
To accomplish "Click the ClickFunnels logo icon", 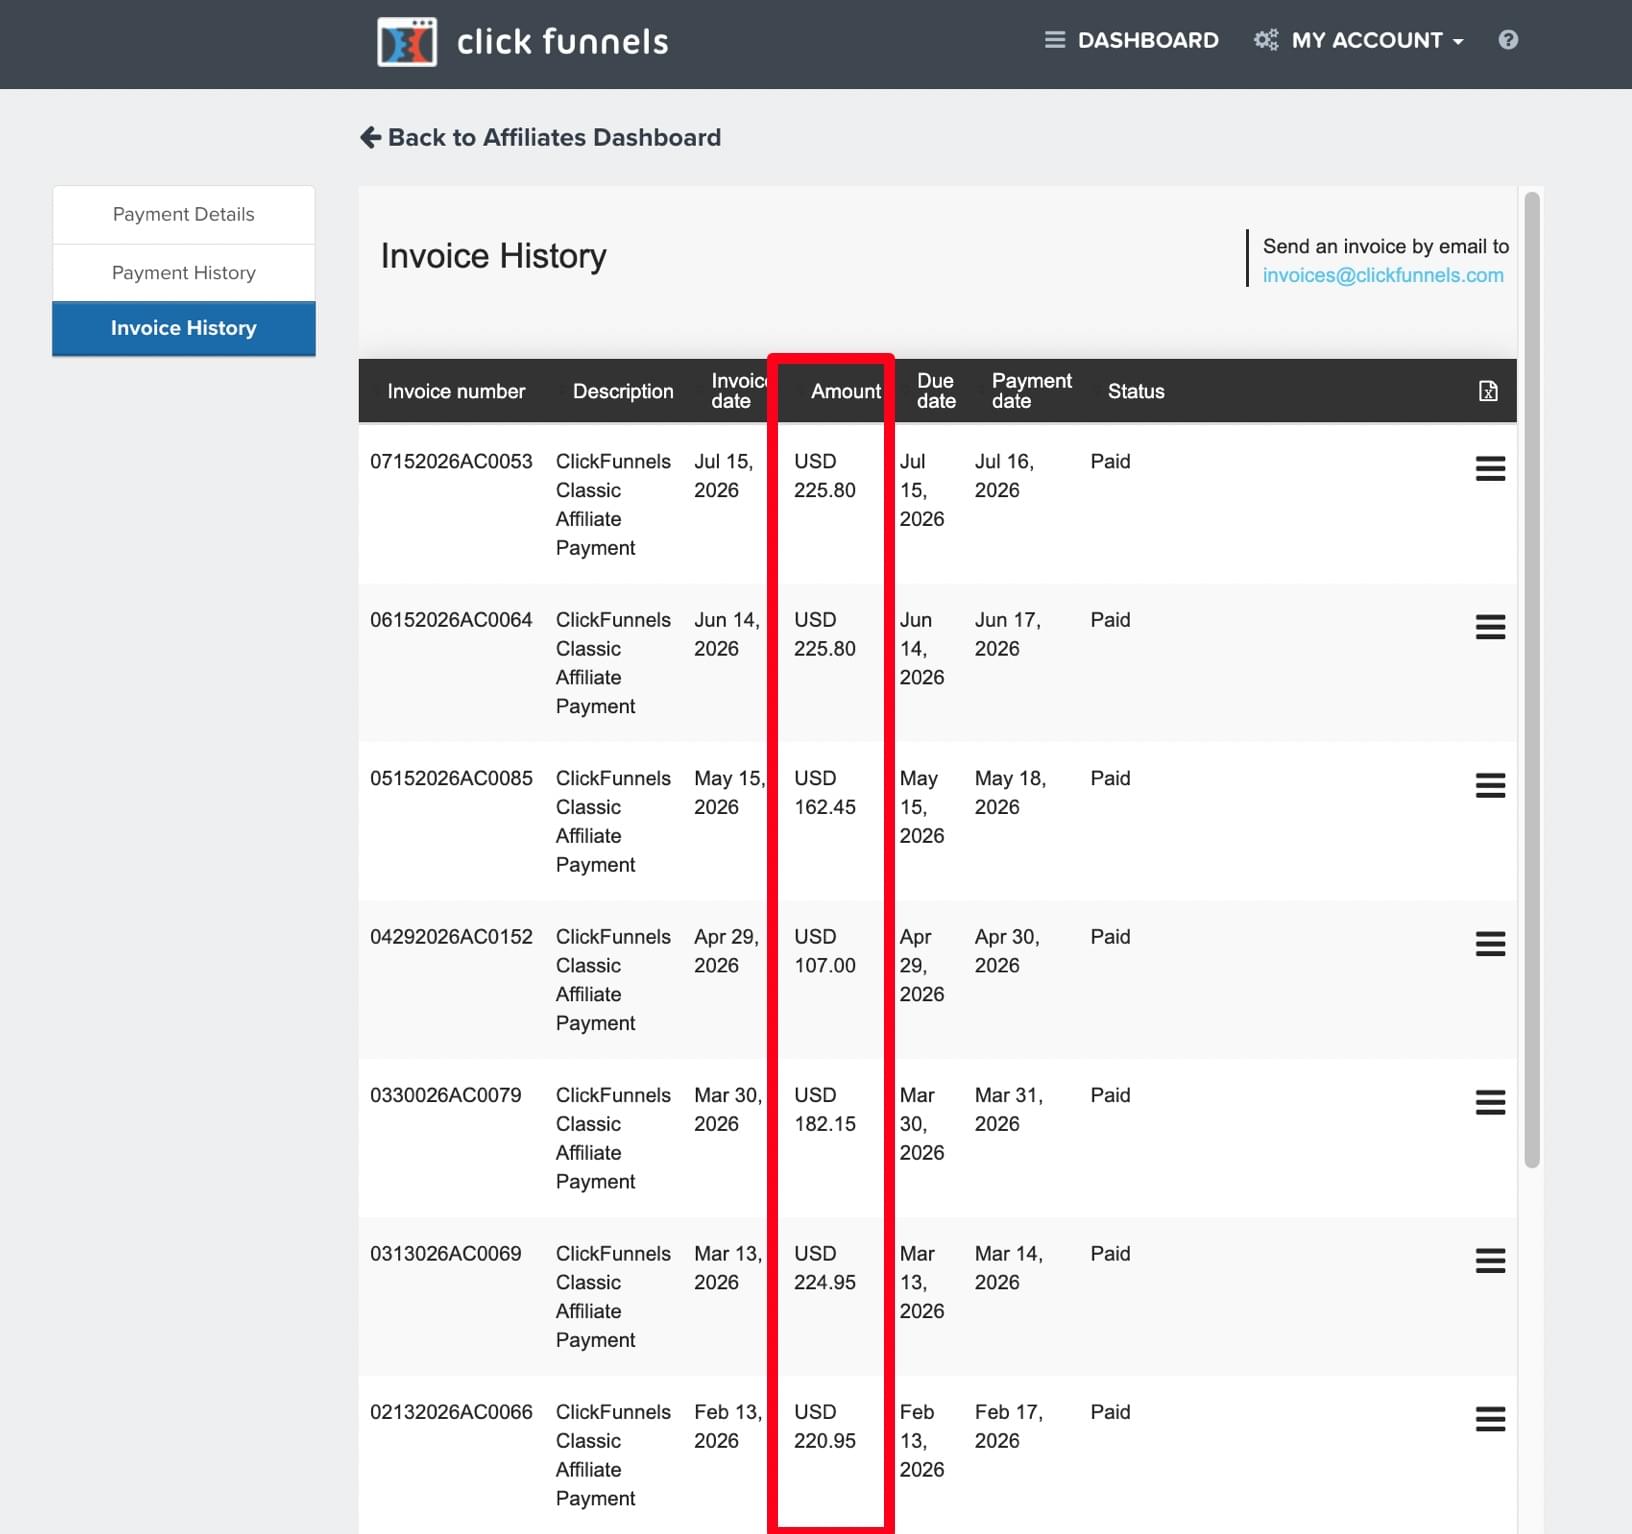I will pos(406,42).
